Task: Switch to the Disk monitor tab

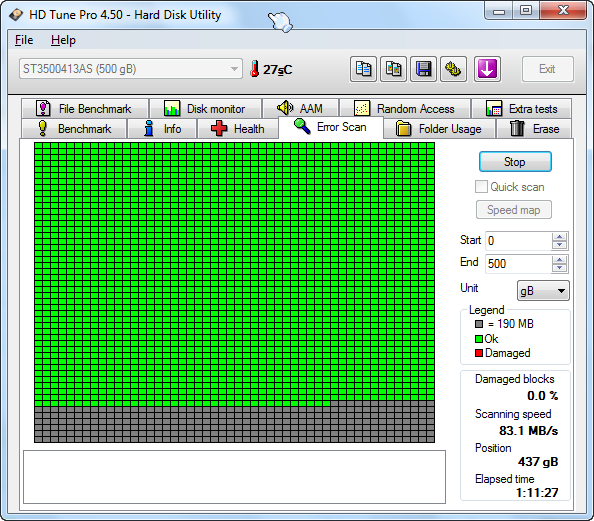Action: pyautogui.click(x=205, y=108)
